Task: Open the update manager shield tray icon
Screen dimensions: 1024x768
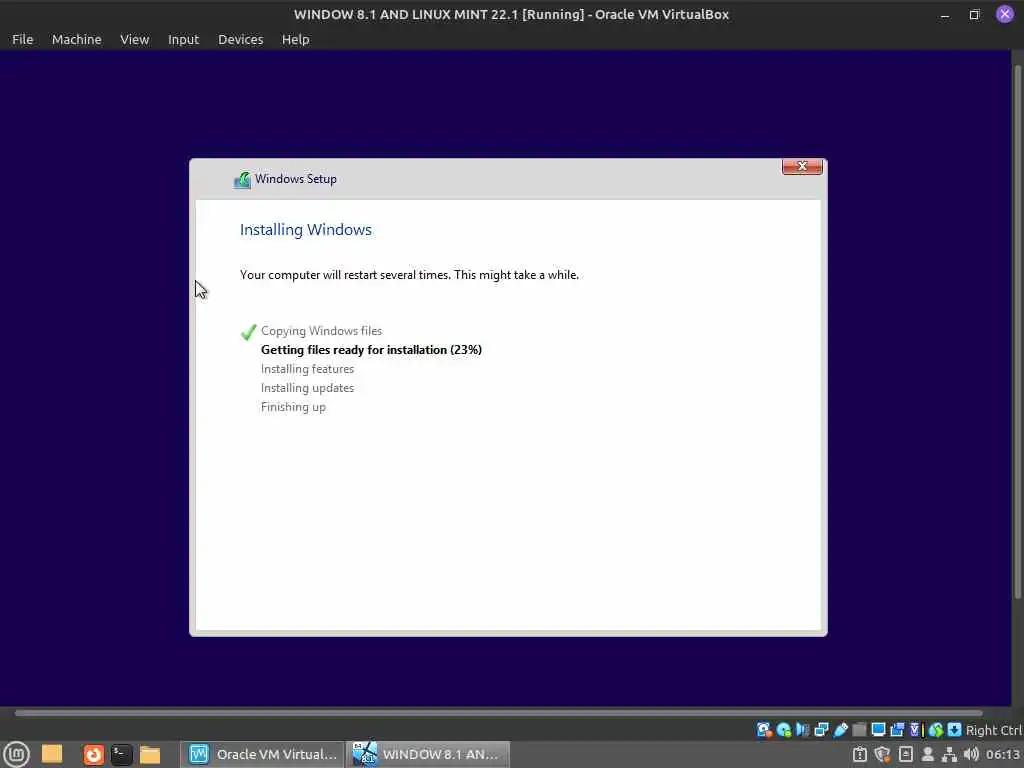Action: click(882, 754)
